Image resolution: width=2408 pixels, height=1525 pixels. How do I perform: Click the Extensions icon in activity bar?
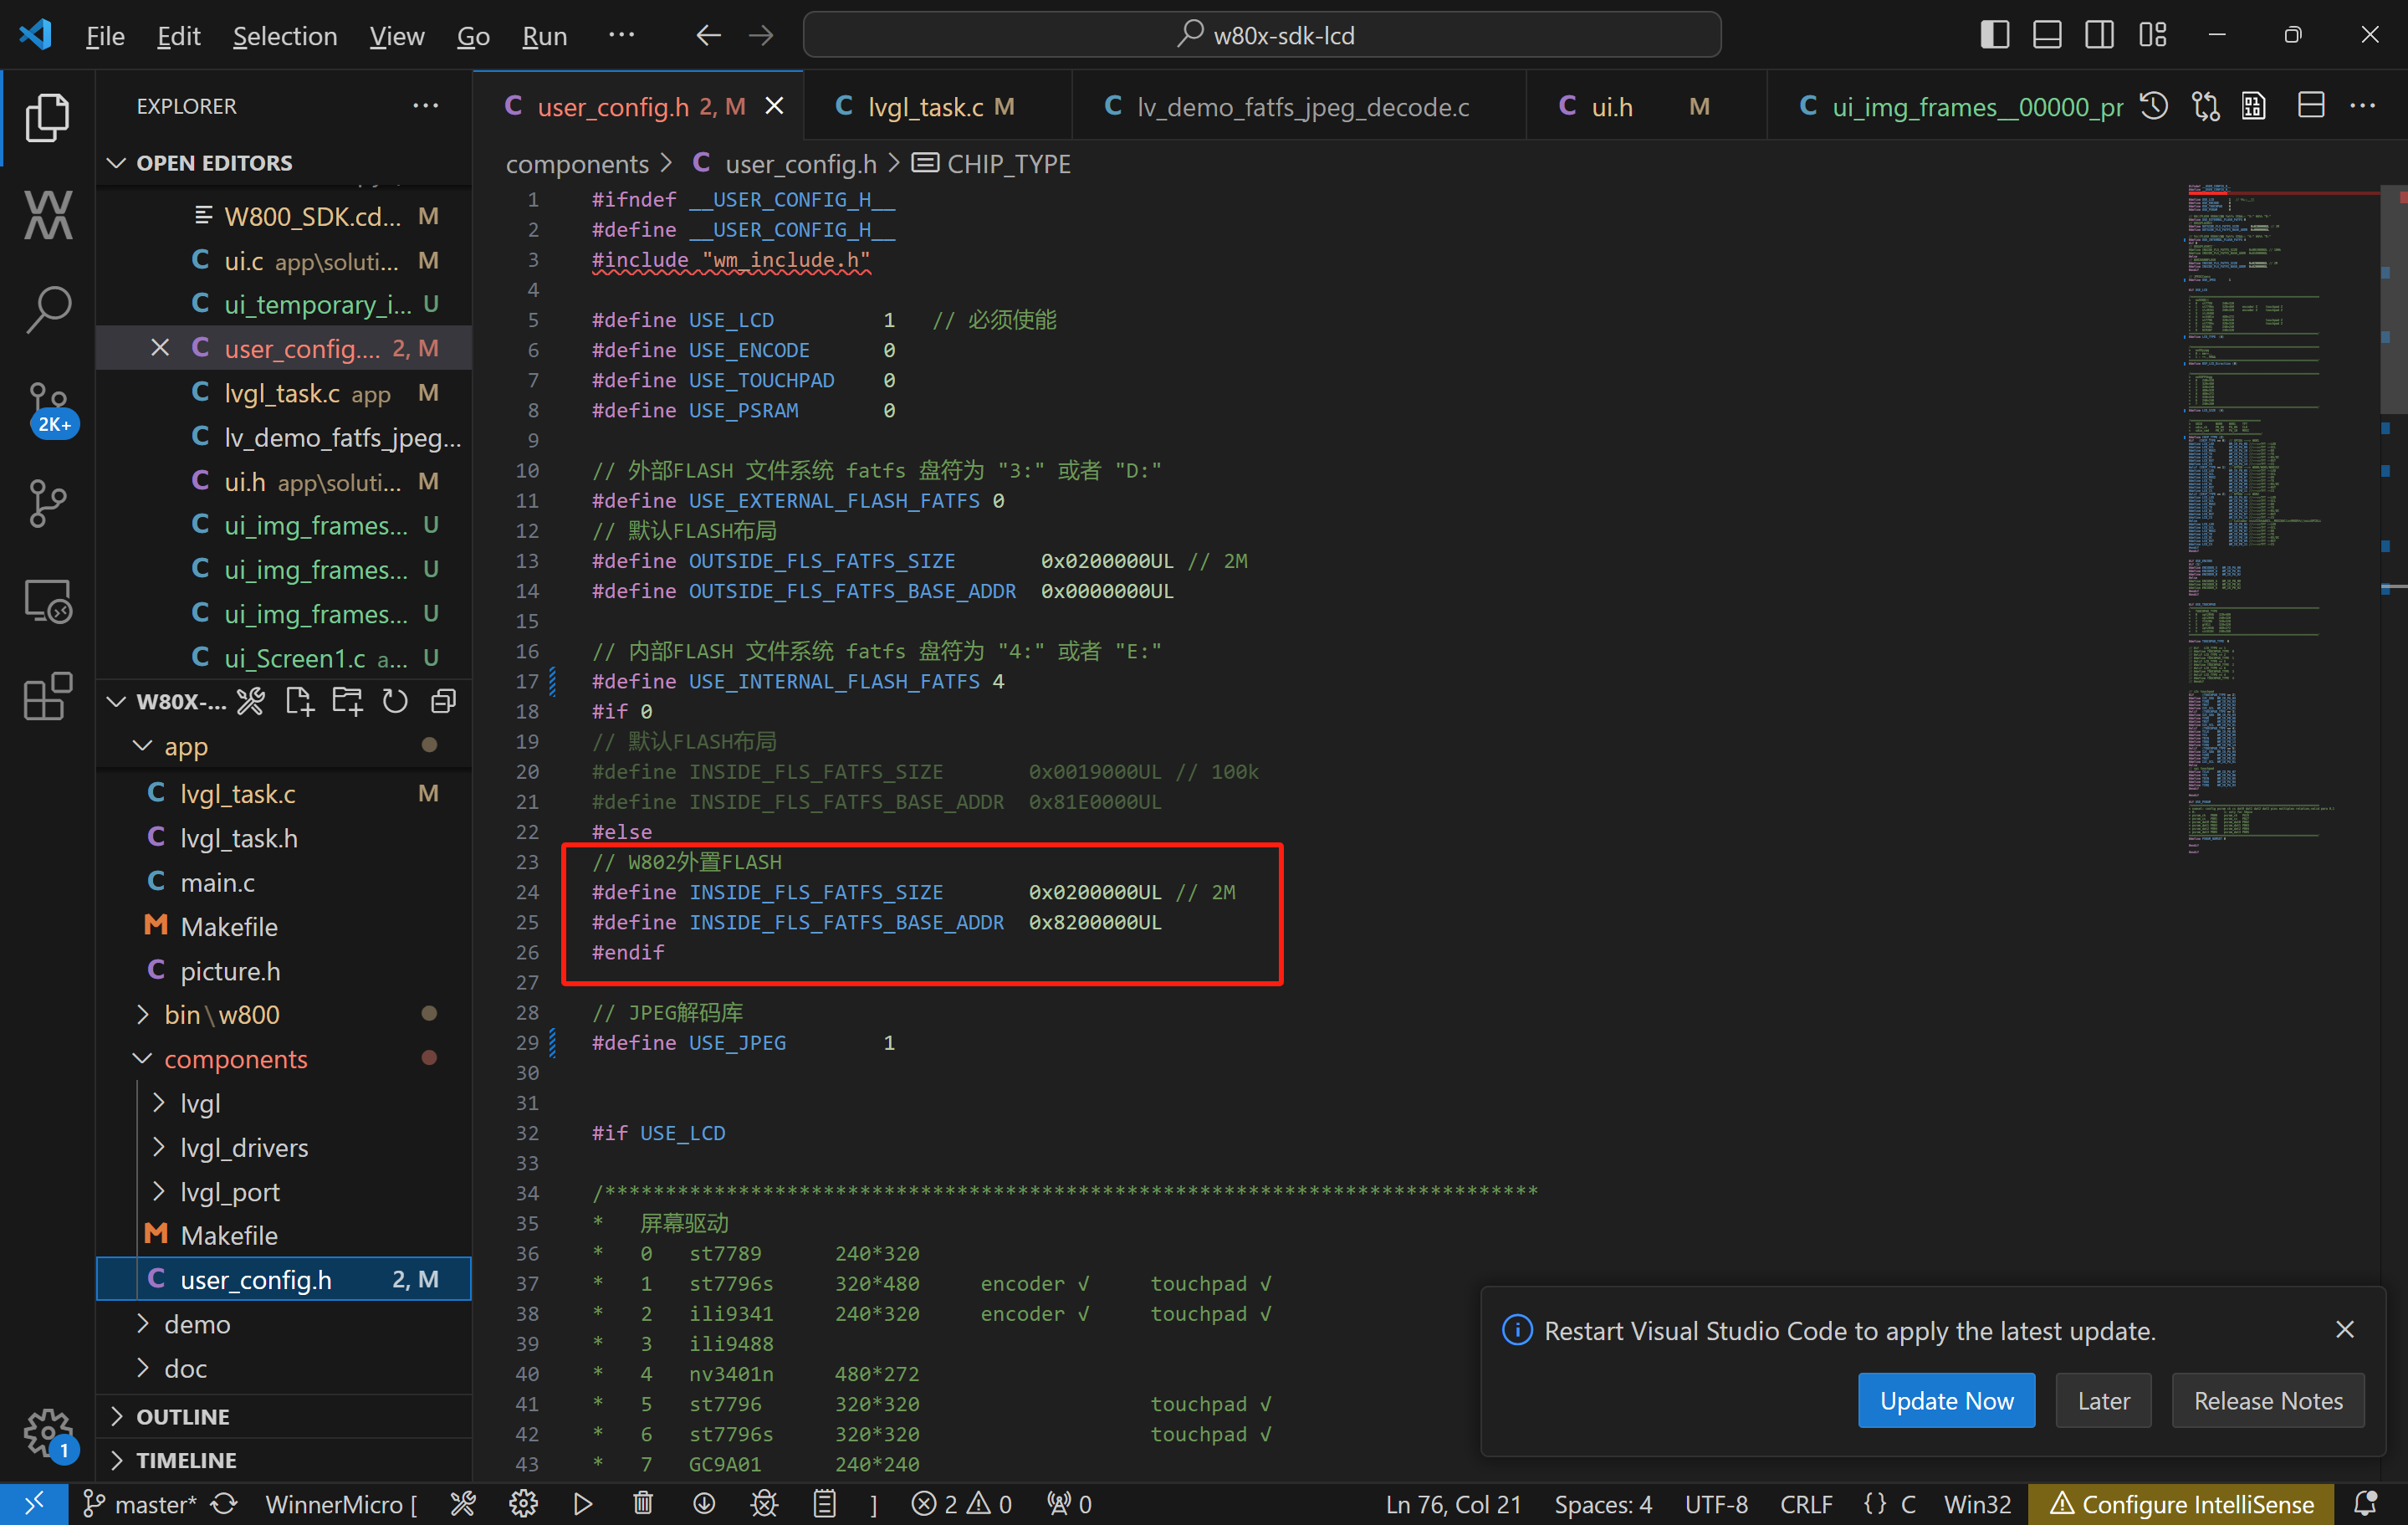[46, 697]
